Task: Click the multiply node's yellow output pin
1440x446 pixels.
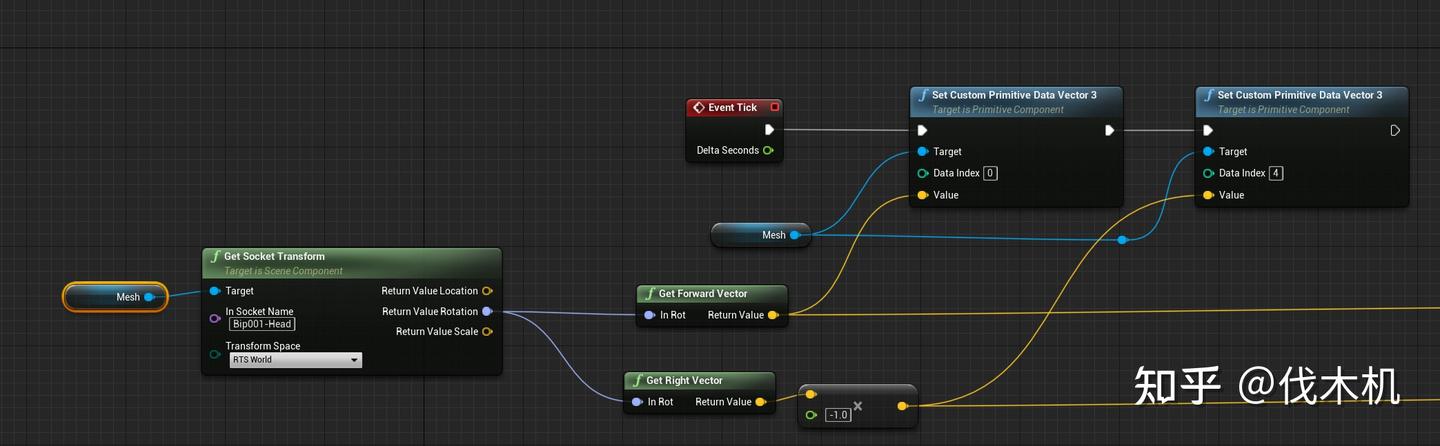Action: 902,406
